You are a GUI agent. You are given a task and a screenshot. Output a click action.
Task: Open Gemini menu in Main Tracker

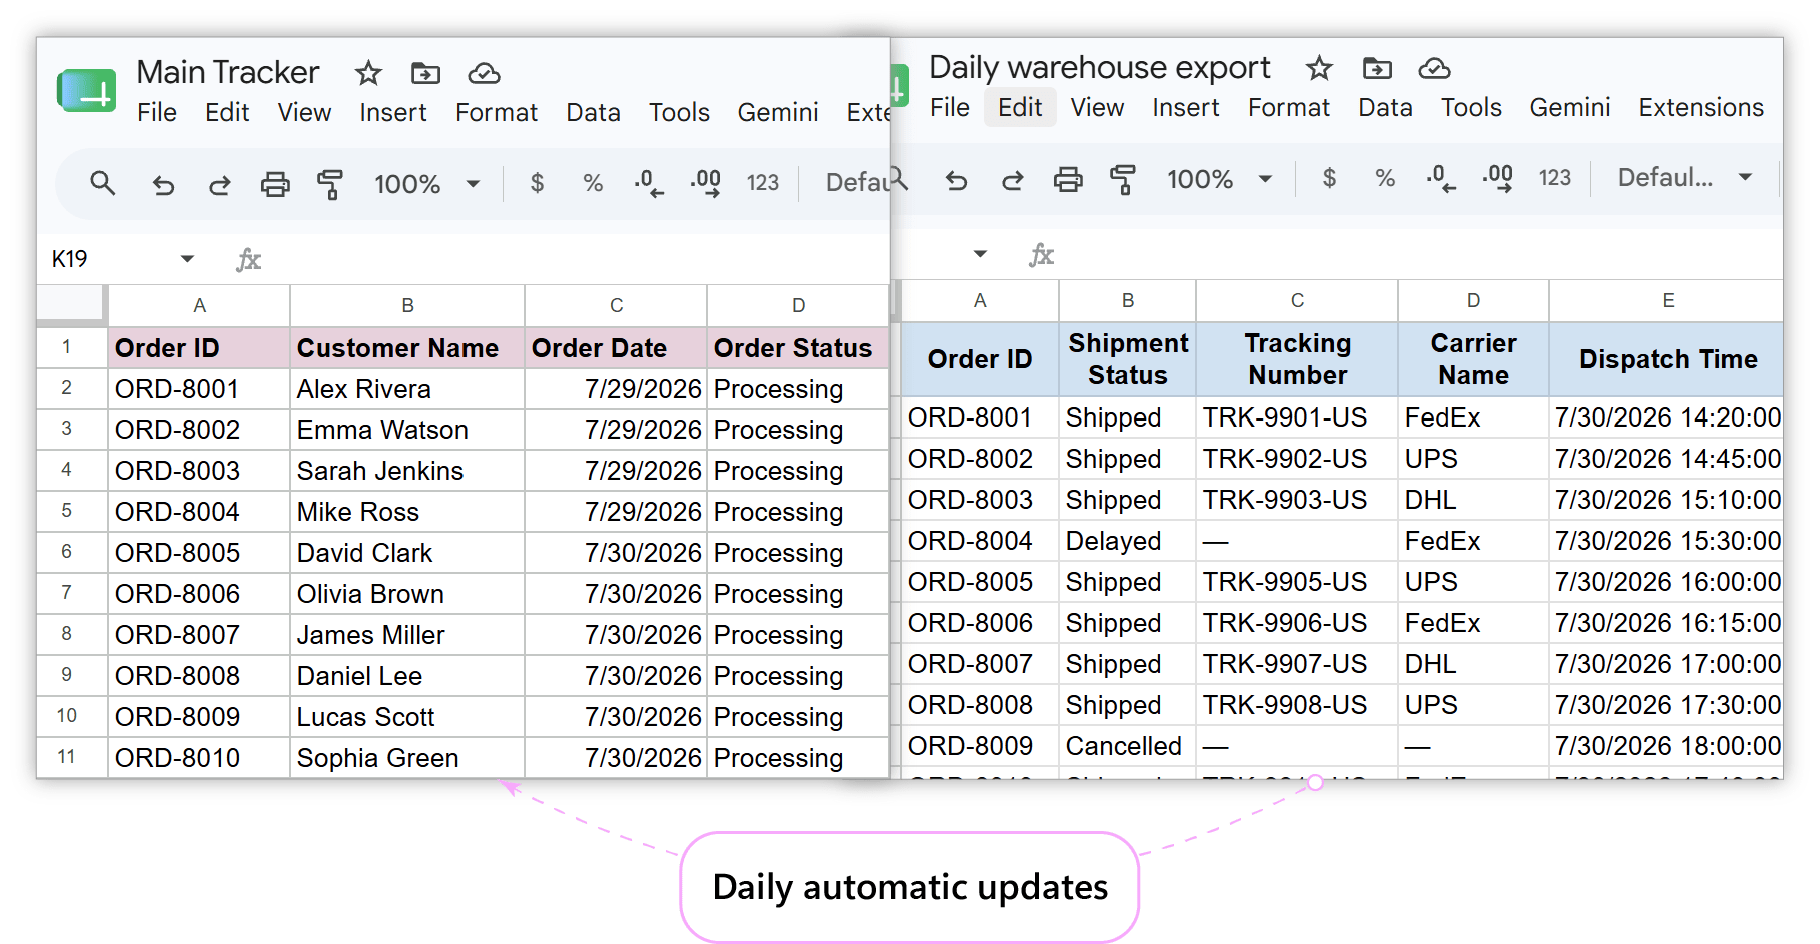pos(778,113)
